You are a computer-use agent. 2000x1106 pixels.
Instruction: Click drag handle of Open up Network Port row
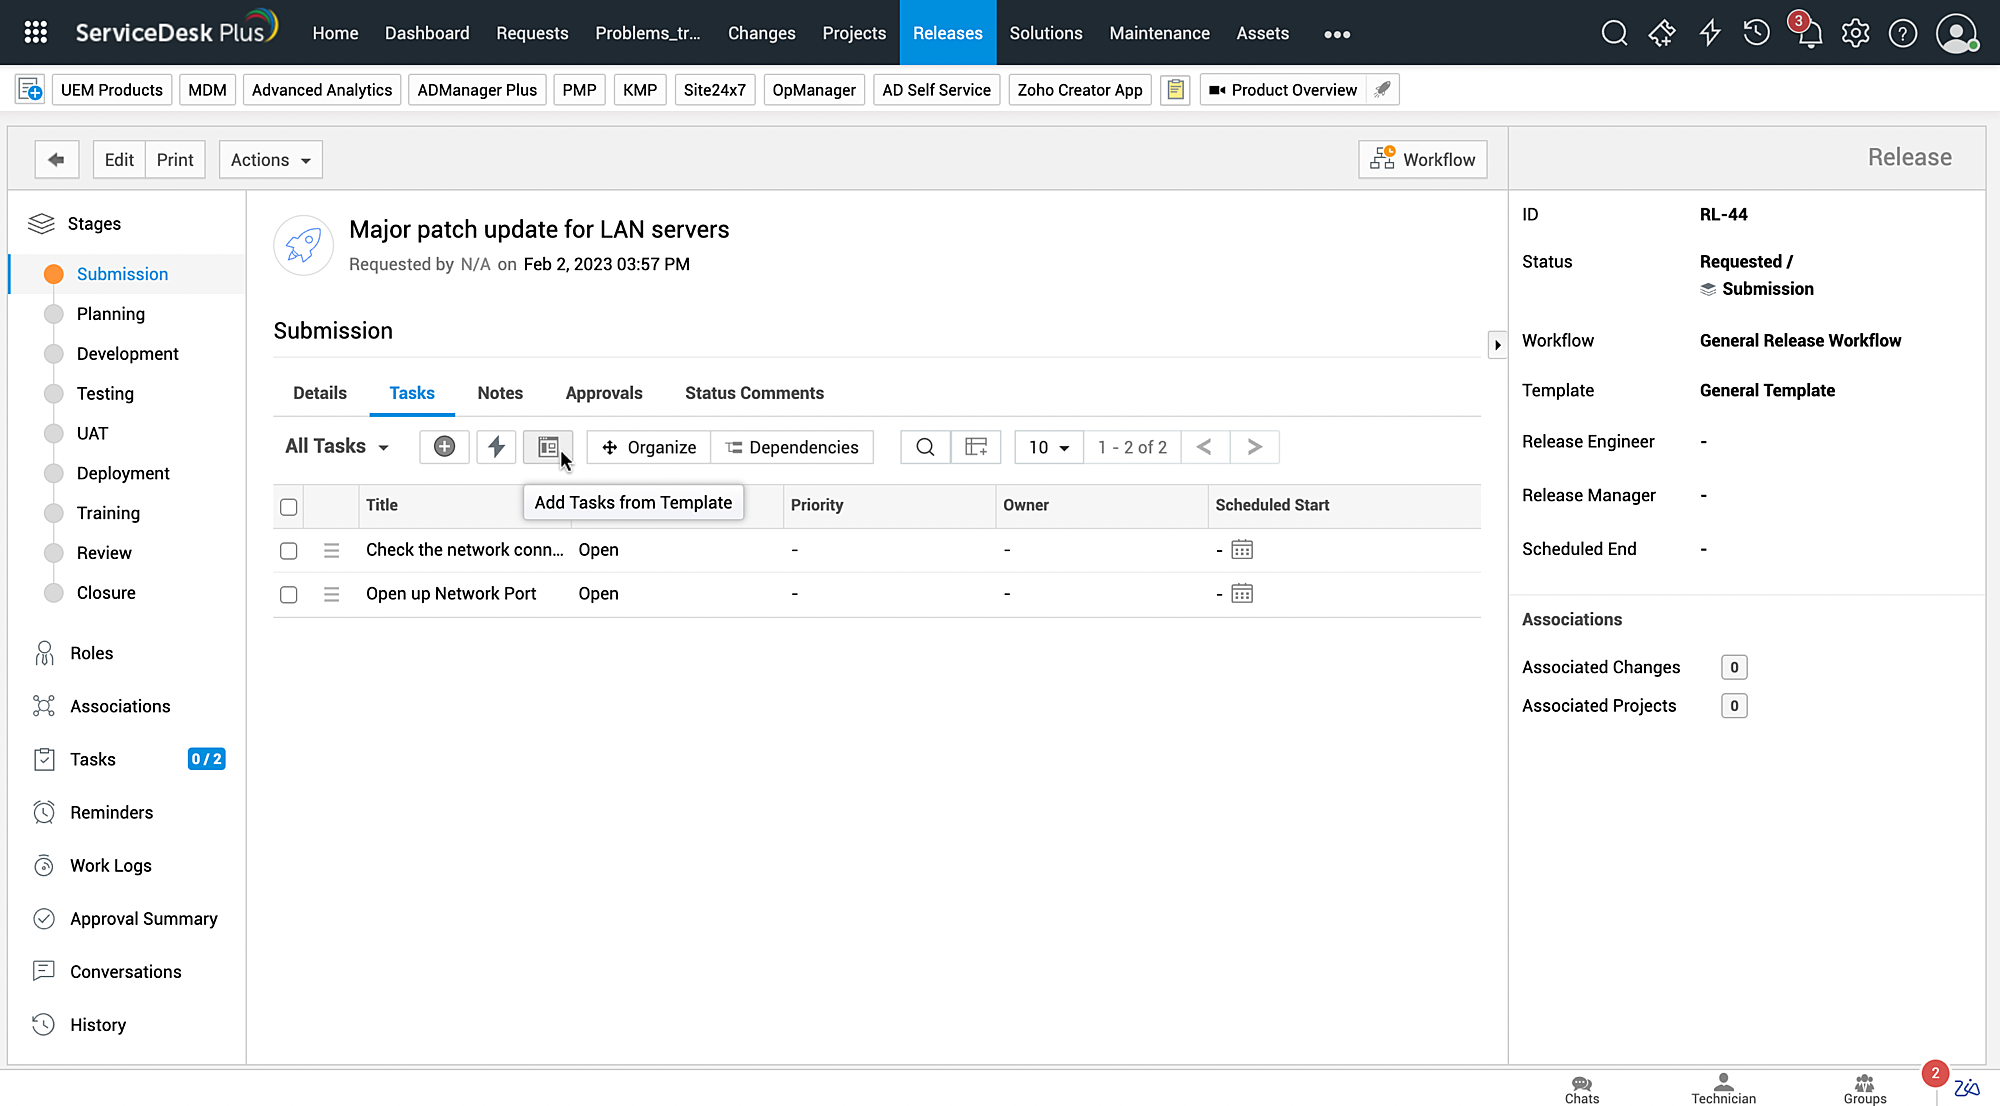332,595
